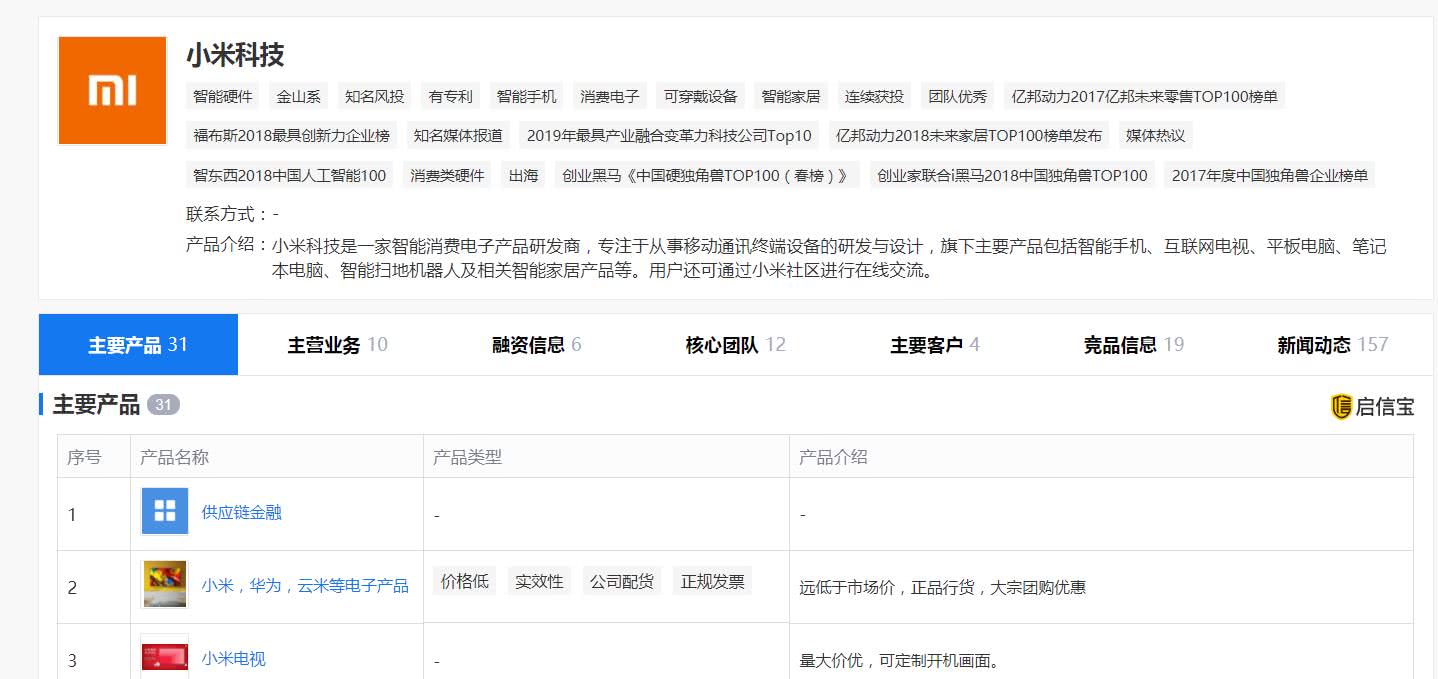
Task: Select the 知名媒体报道 tag
Action: [x=459, y=135]
